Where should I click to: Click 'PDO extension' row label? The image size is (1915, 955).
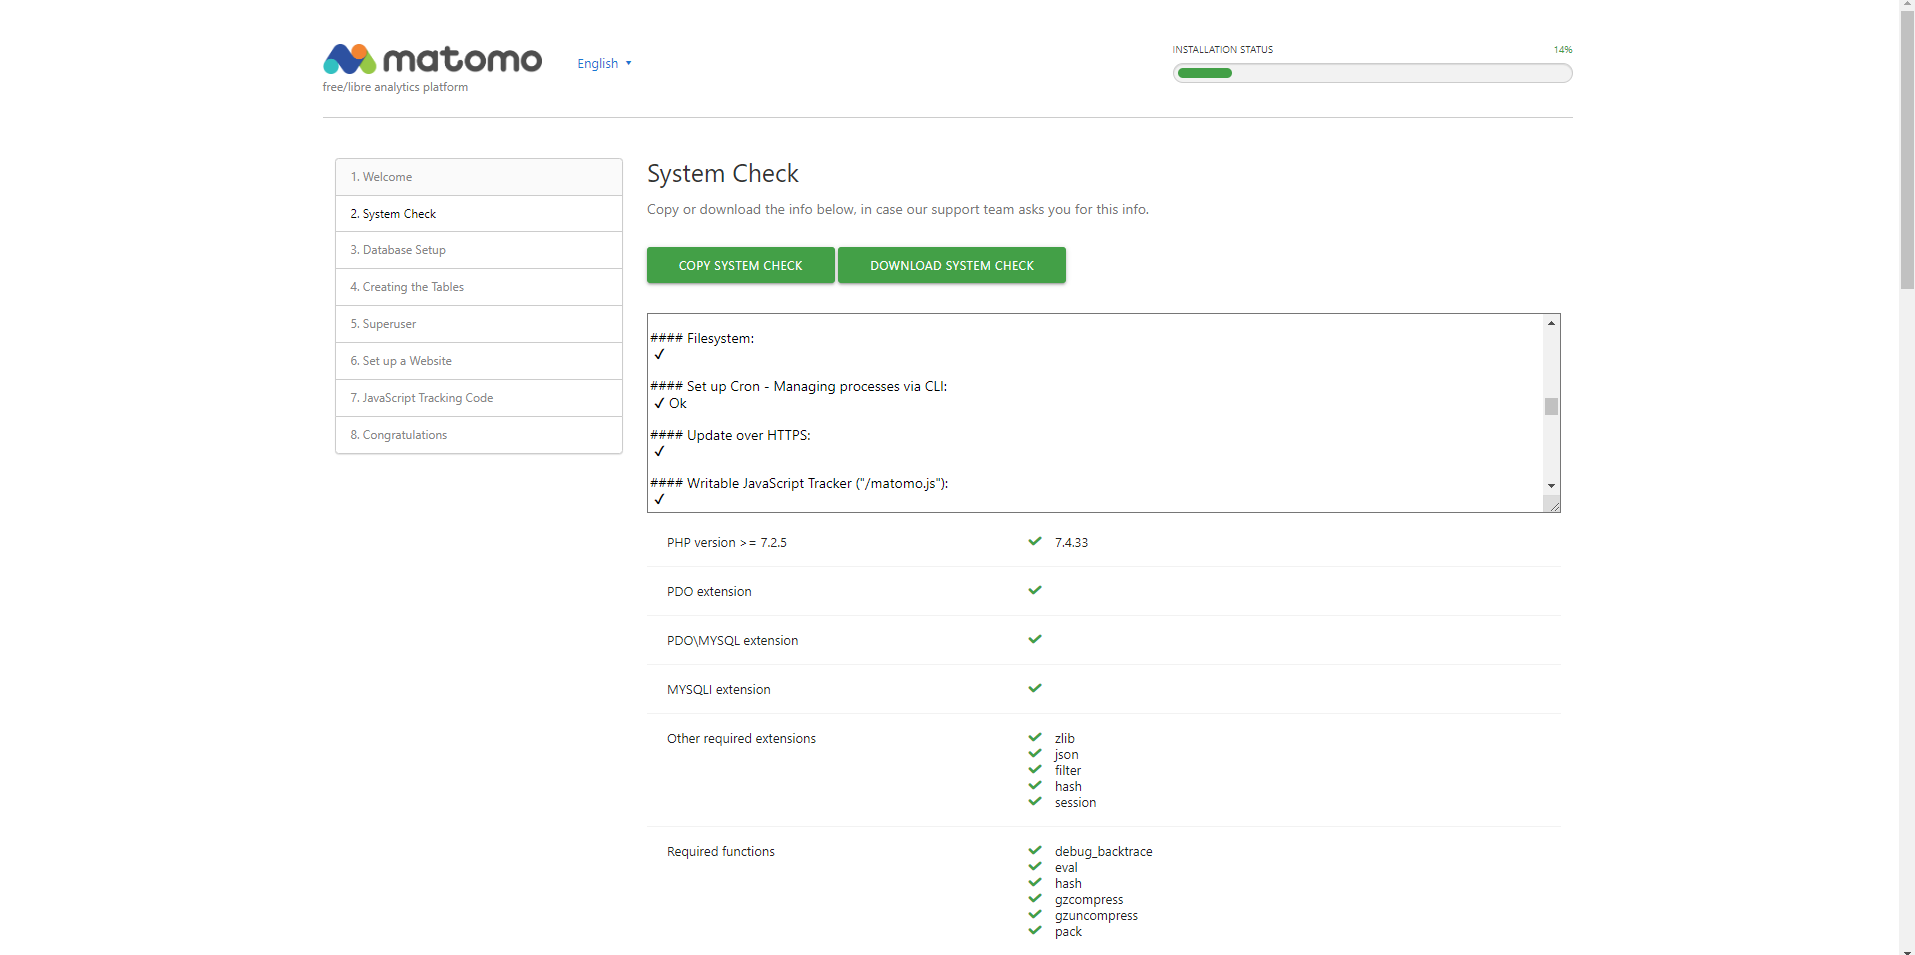pos(709,592)
